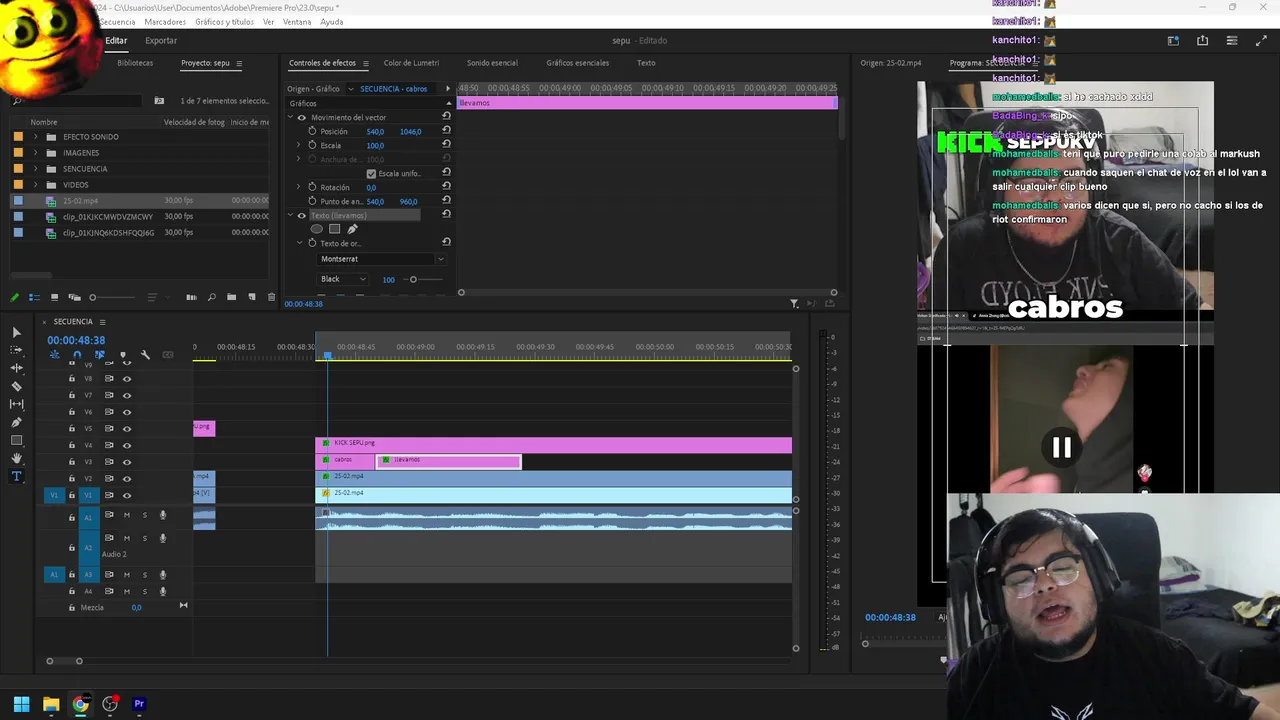
Task: Click the add marker icon in timeline
Action: coord(123,355)
